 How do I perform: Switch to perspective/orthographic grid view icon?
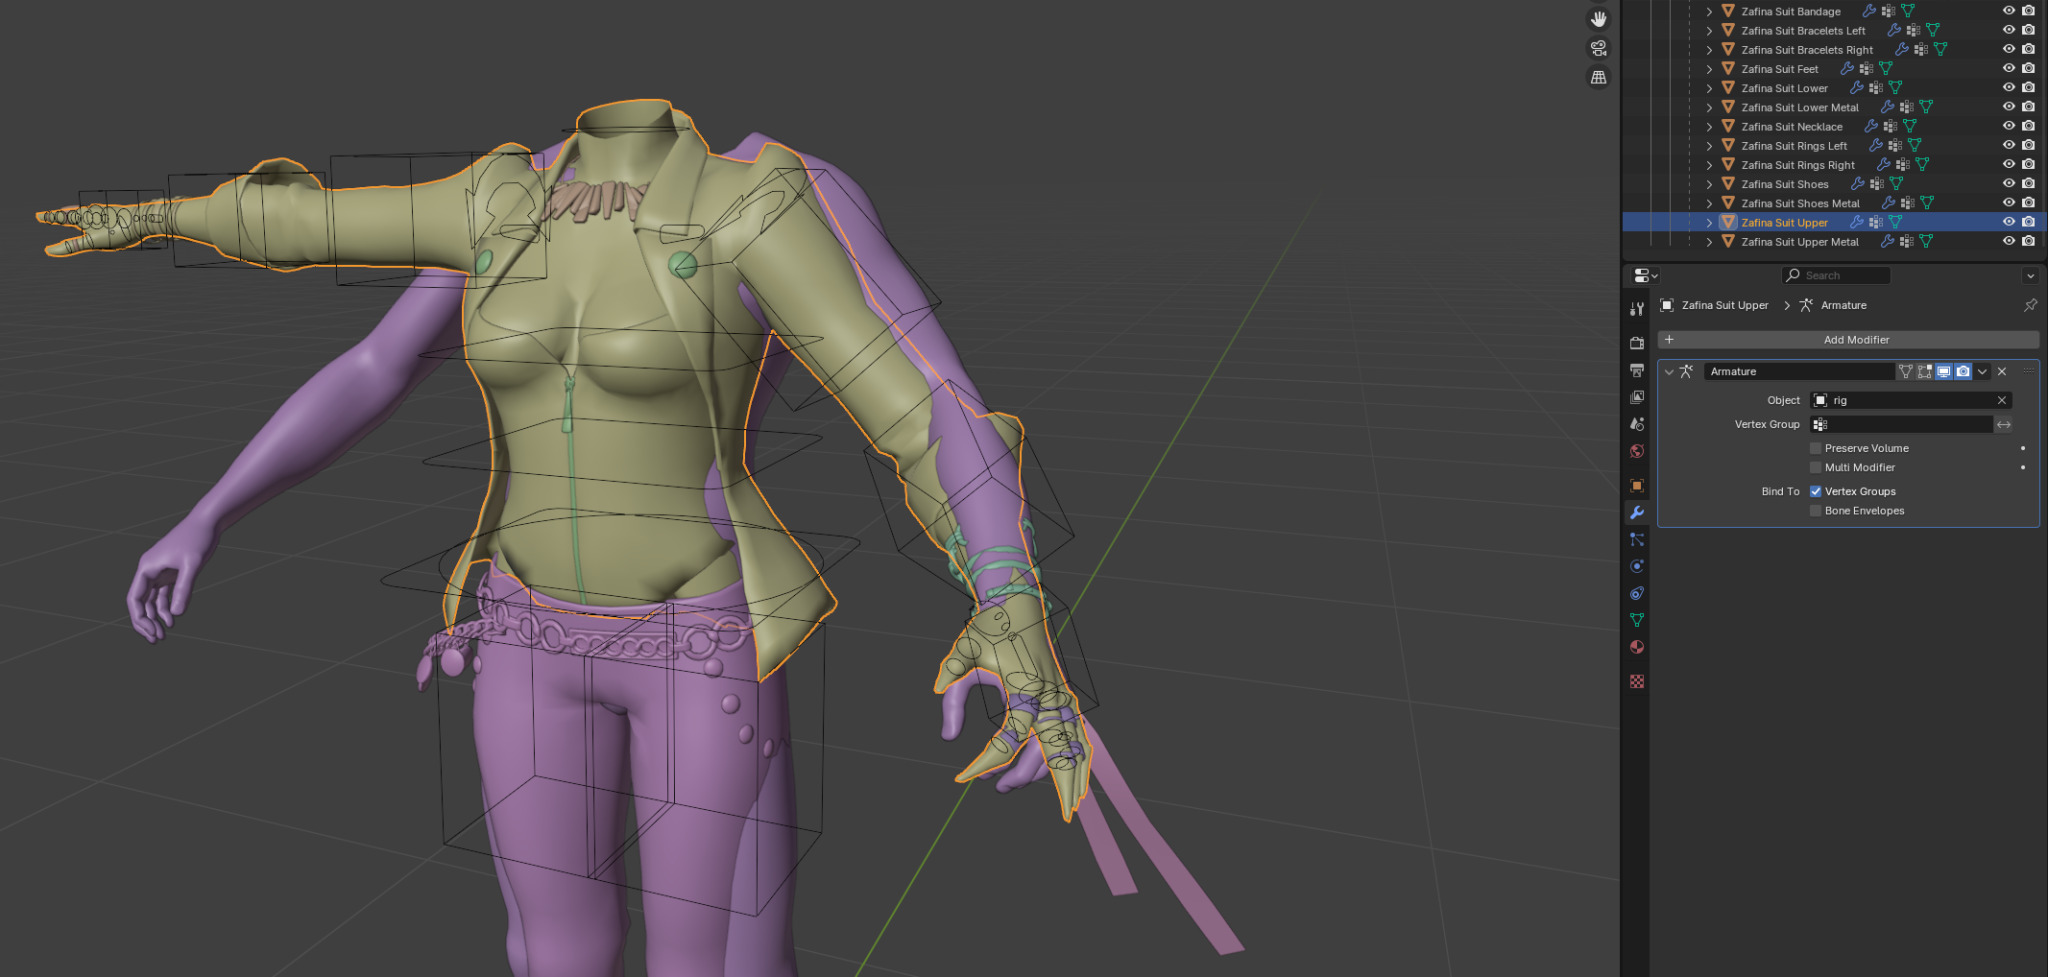click(1599, 77)
